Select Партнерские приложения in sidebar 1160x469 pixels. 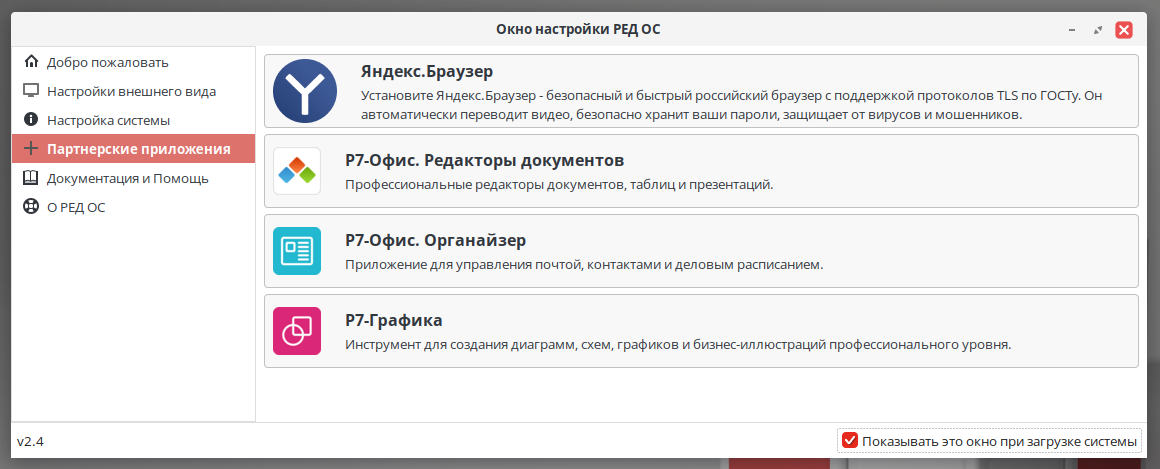tap(133, 149)
